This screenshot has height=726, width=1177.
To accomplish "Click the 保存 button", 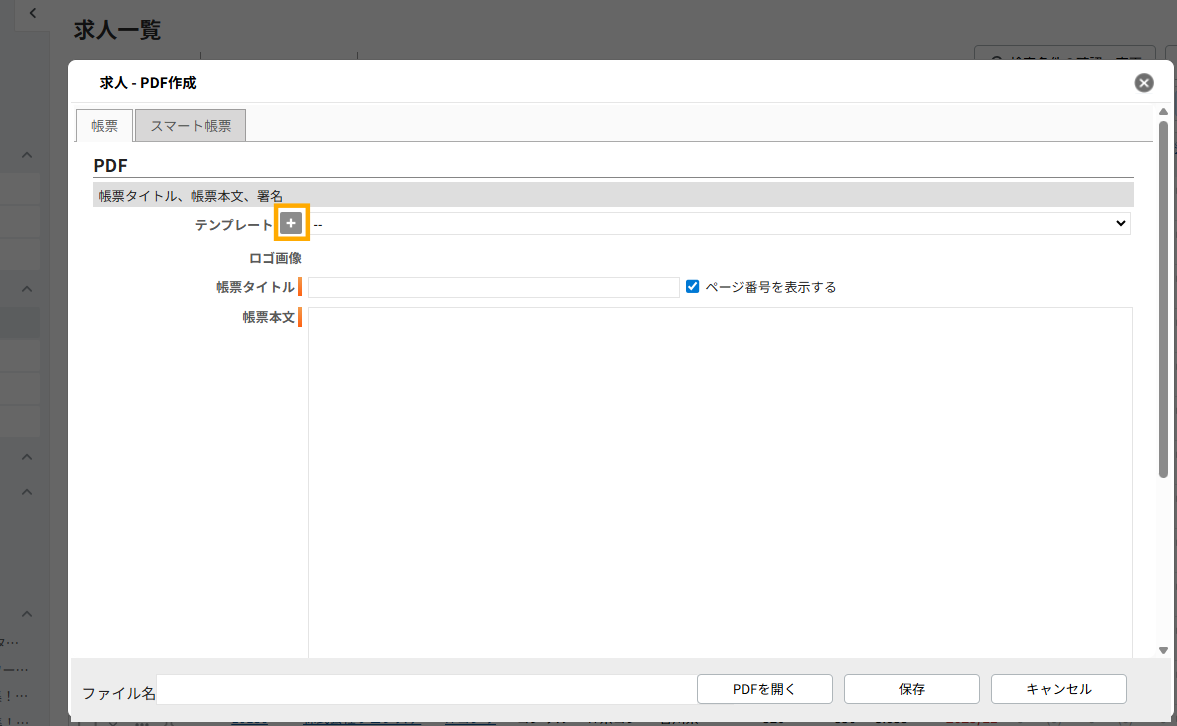I will [x=911, y=689].
